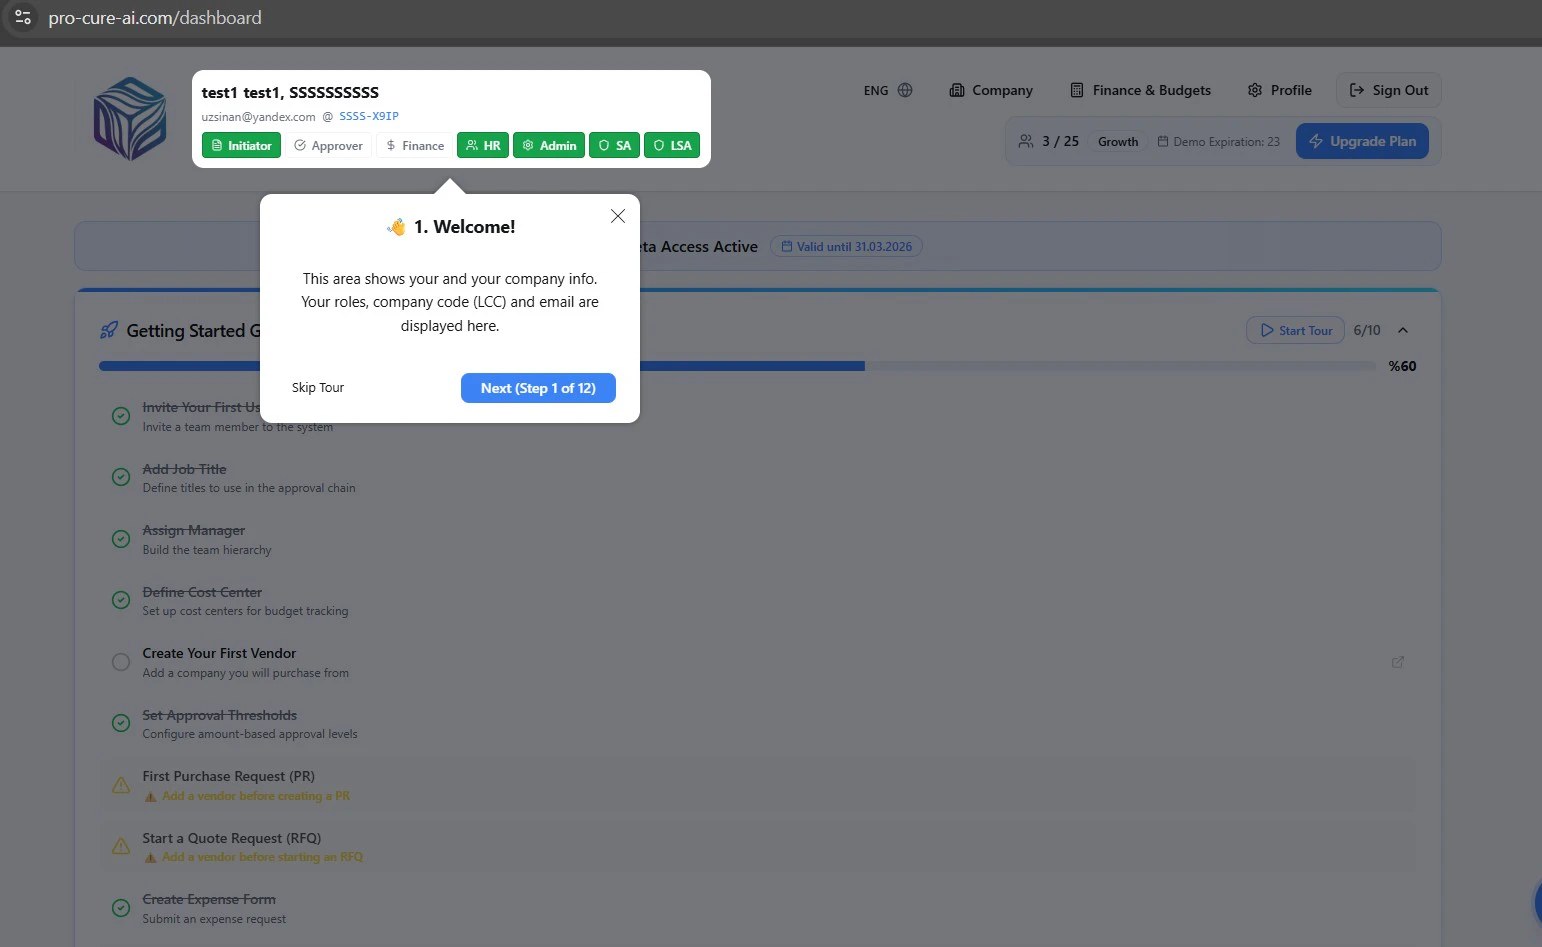
Task: Open the Profile settings
Action: (1279, 90)
